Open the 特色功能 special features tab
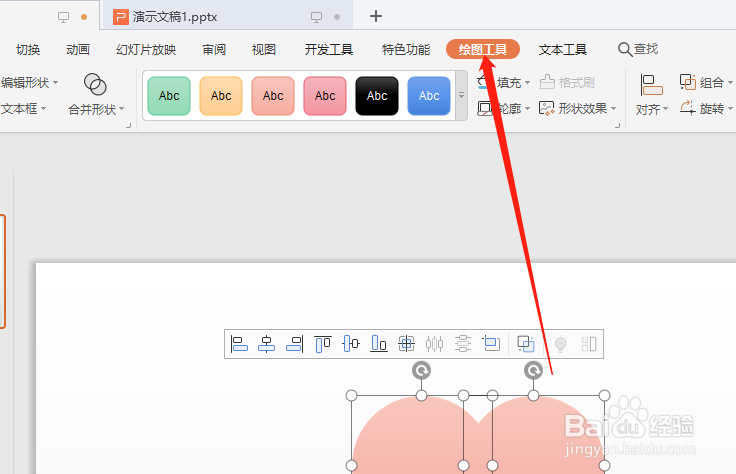736x474 pixels. point(406,49)
